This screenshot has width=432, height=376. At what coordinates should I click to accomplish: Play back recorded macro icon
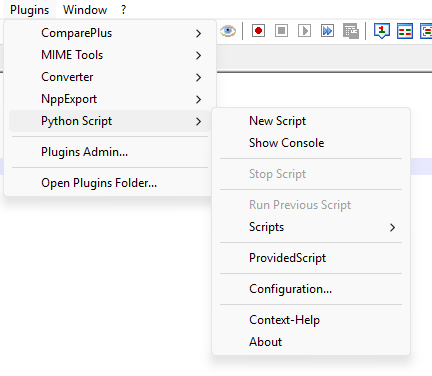click(304, 31)
